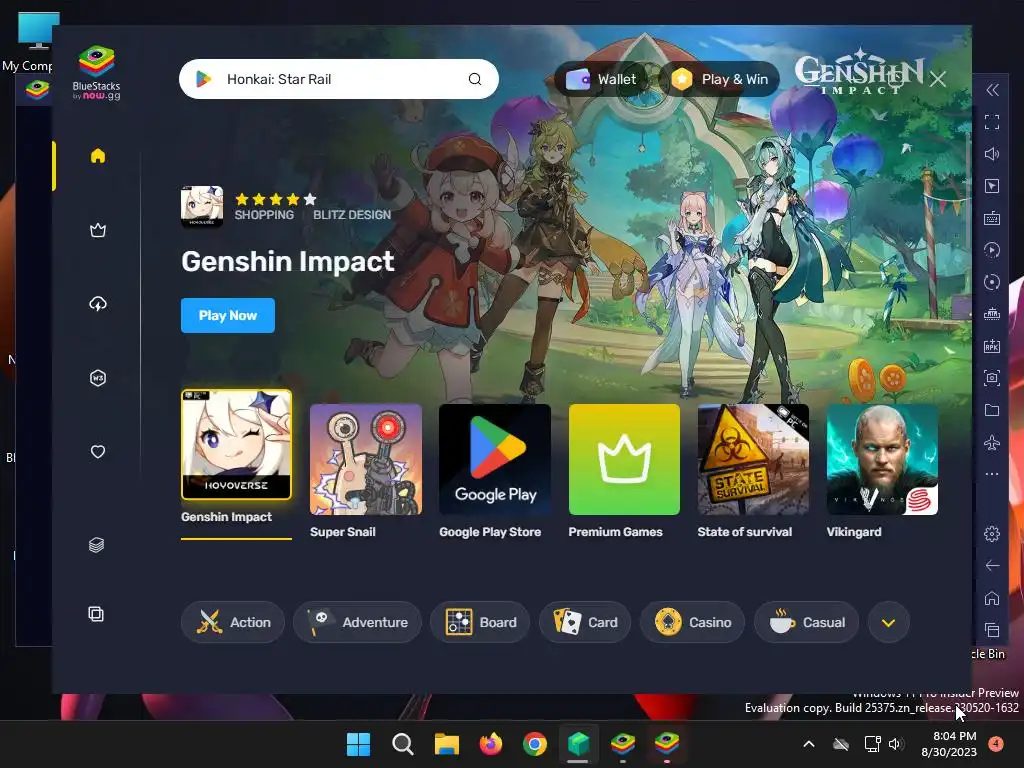This screenshot has height=768, width=1024.
Task: Click the BLITZ DESIGN tag text
Action: pyautogui.click(x=352, y=215)
